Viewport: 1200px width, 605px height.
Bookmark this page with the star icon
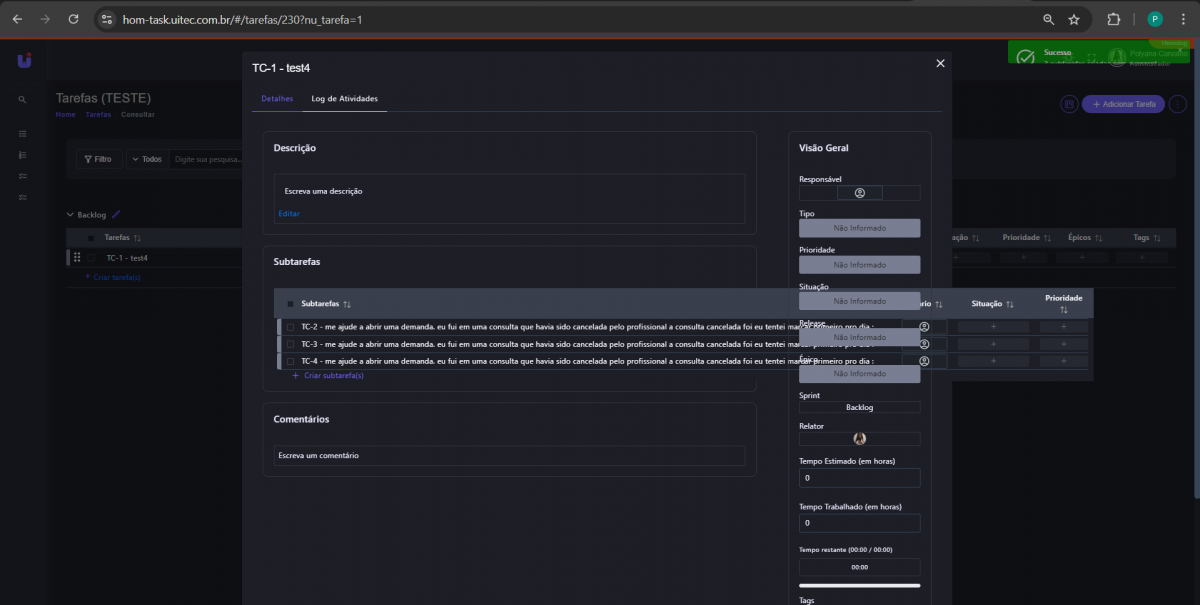[x=1074, y=19]
